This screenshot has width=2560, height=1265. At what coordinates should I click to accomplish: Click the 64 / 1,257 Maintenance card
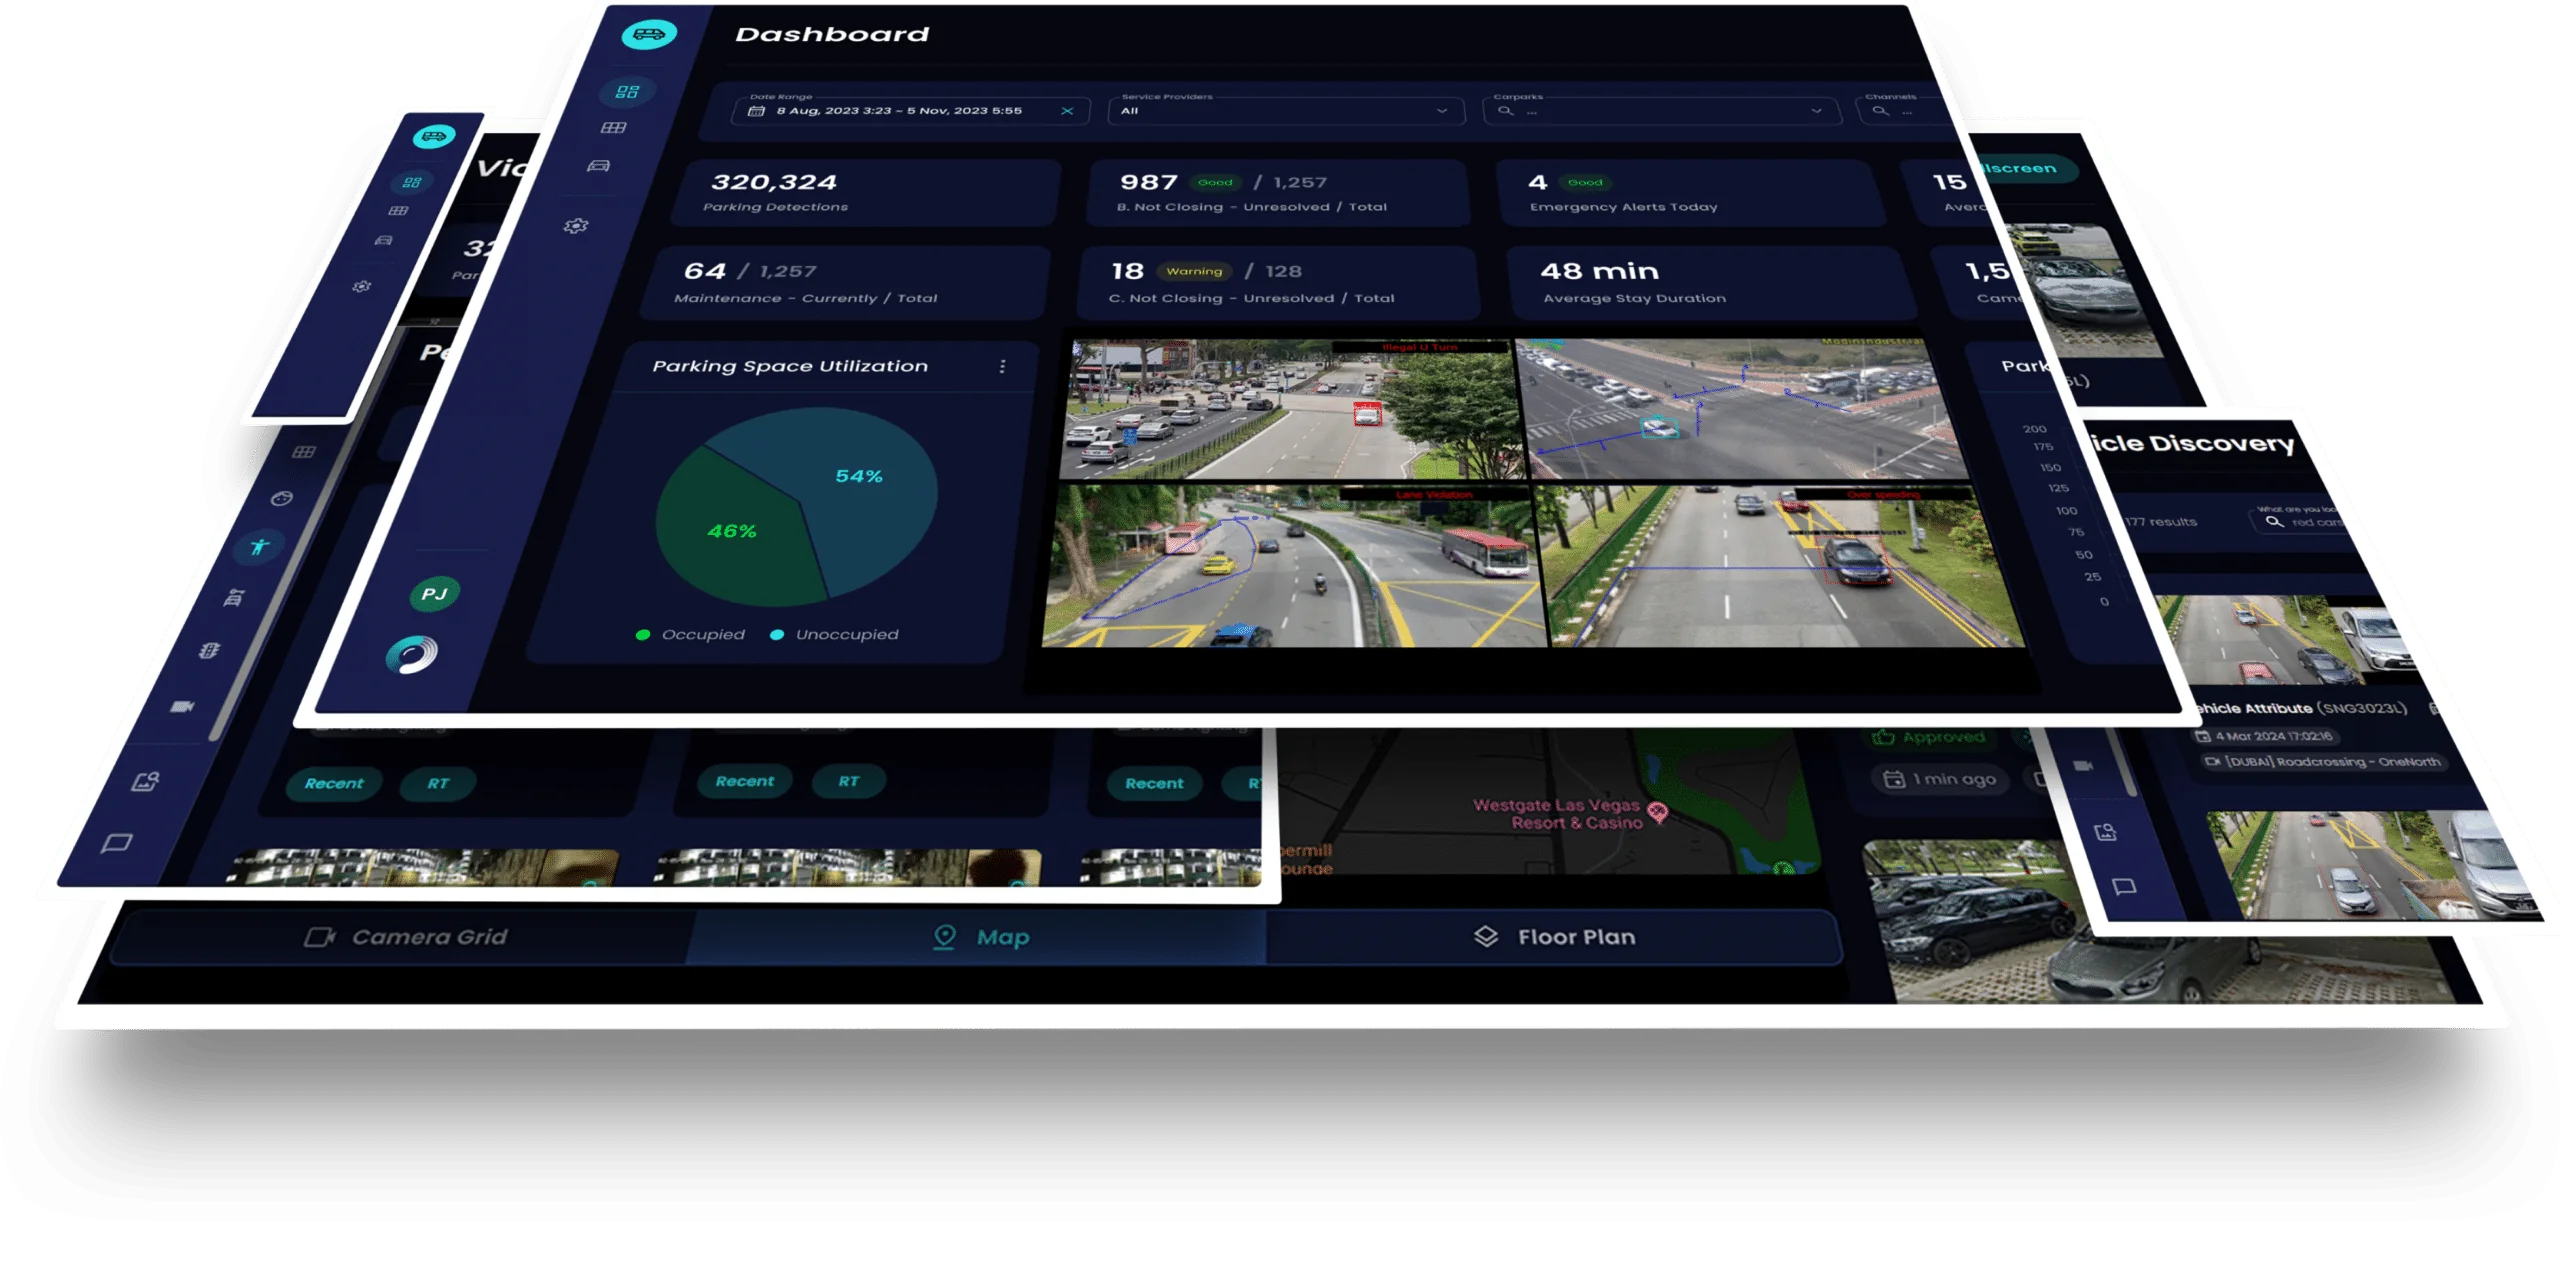pyautogui.click(x=846, y=283)
